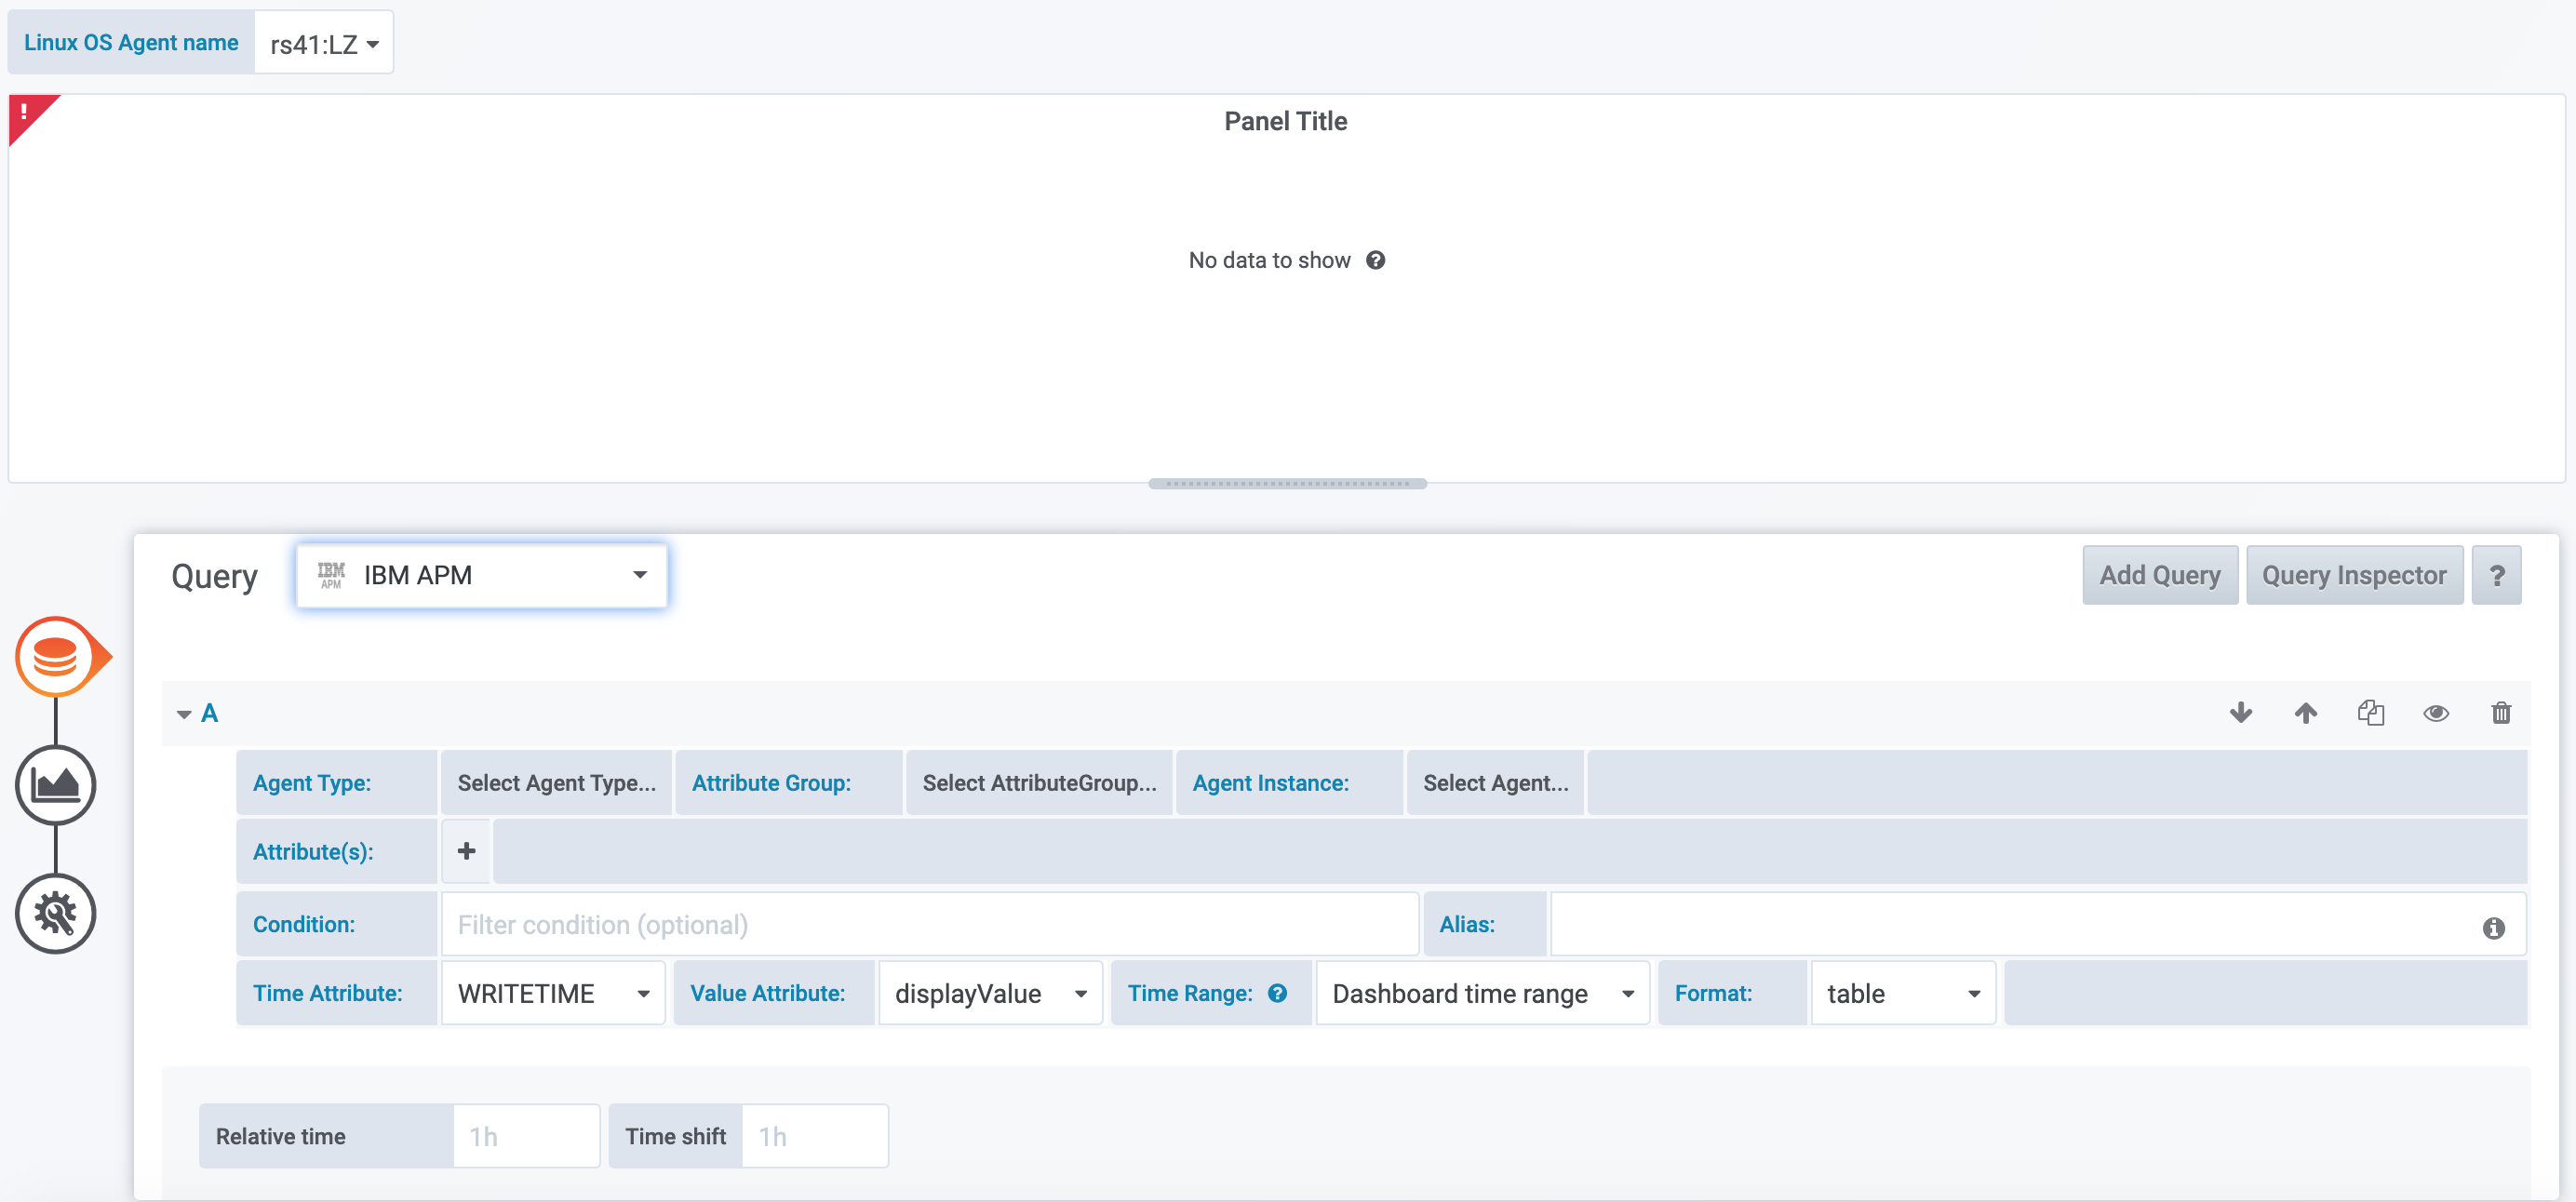Move query A up with arrow
Viewport: 2576px width, 1202px height.
[2305, 713]
